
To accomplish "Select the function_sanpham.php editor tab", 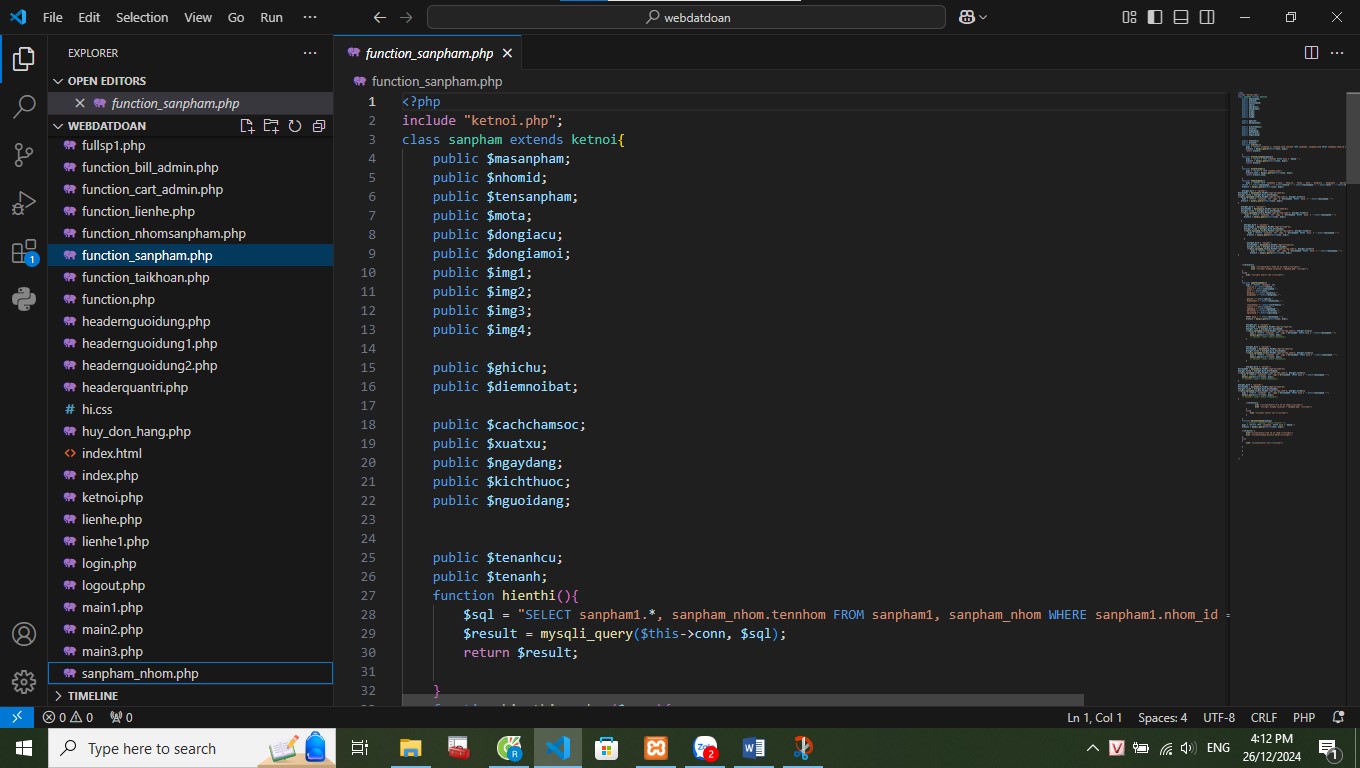I will 428,53.
